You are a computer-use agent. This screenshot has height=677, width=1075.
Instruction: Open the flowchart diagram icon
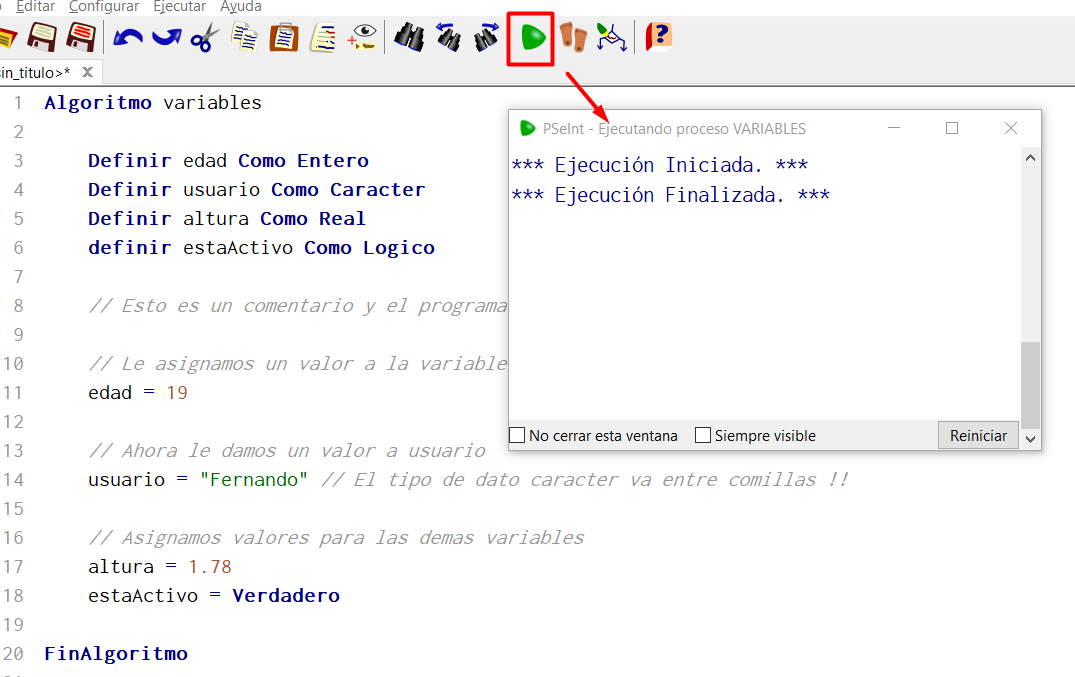pos(611,39)
